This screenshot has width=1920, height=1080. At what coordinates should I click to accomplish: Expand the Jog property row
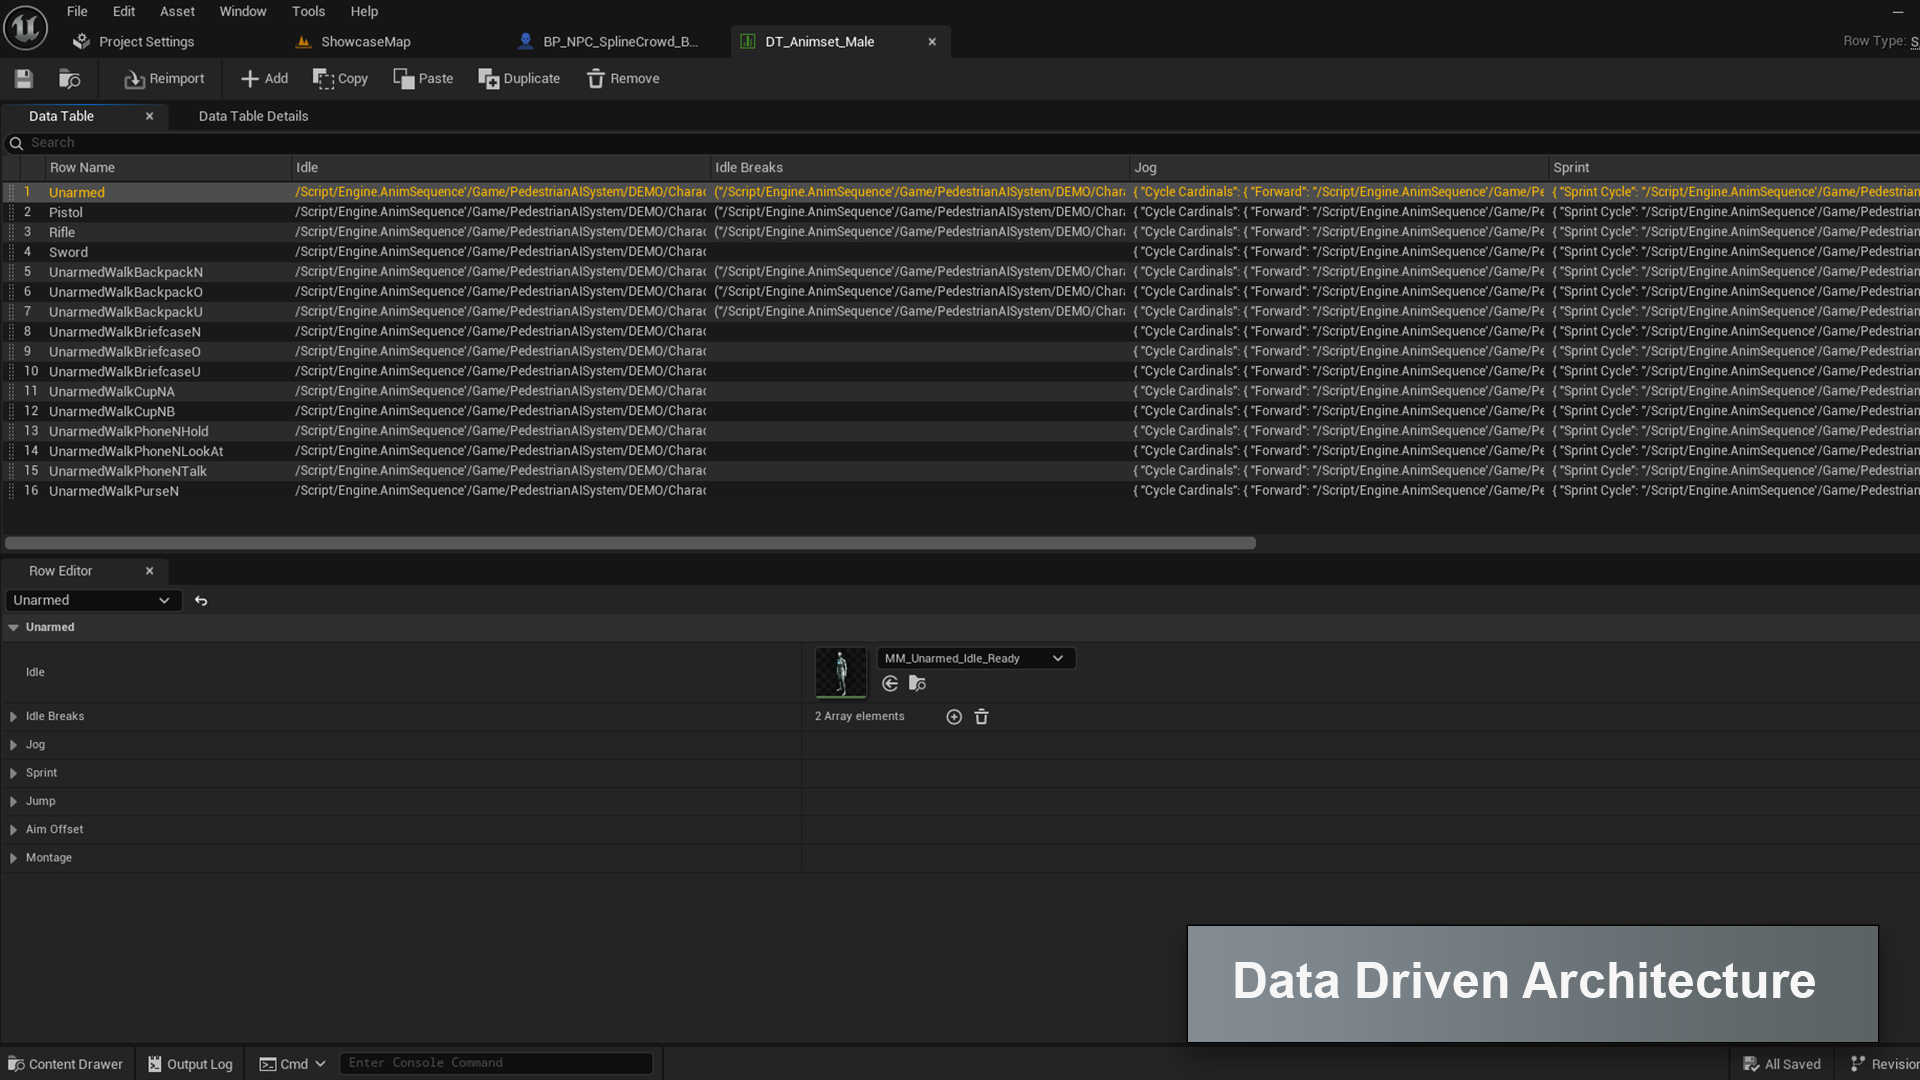click(14, 745)
